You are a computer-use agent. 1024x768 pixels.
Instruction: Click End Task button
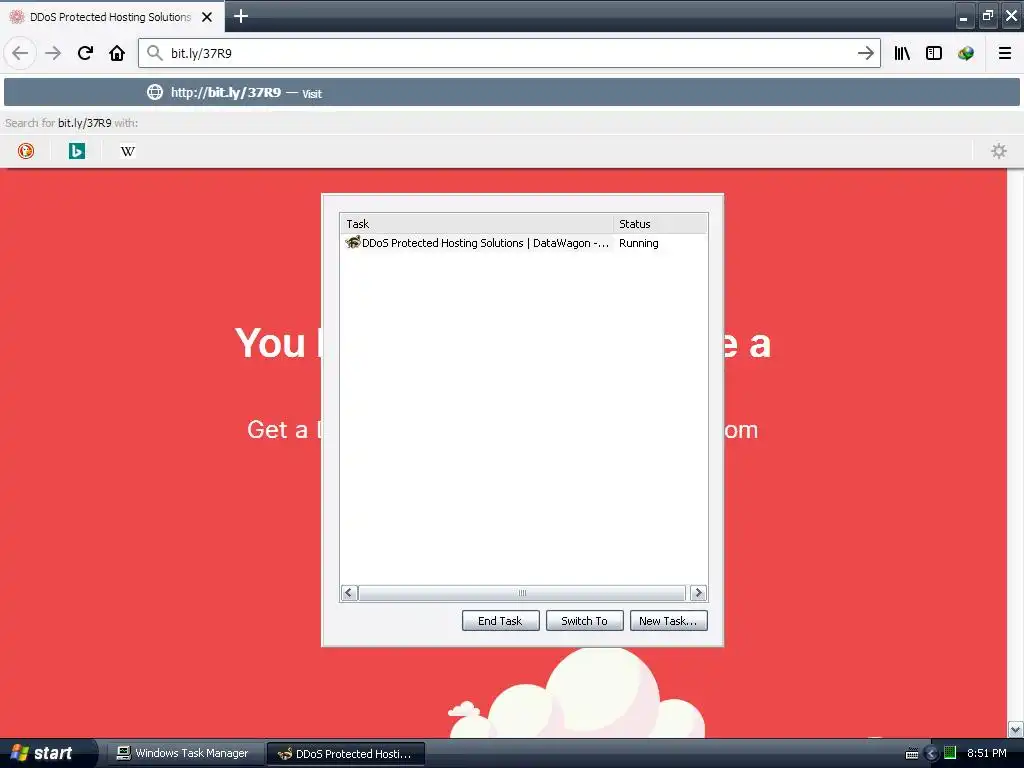[x=500, y=620]
